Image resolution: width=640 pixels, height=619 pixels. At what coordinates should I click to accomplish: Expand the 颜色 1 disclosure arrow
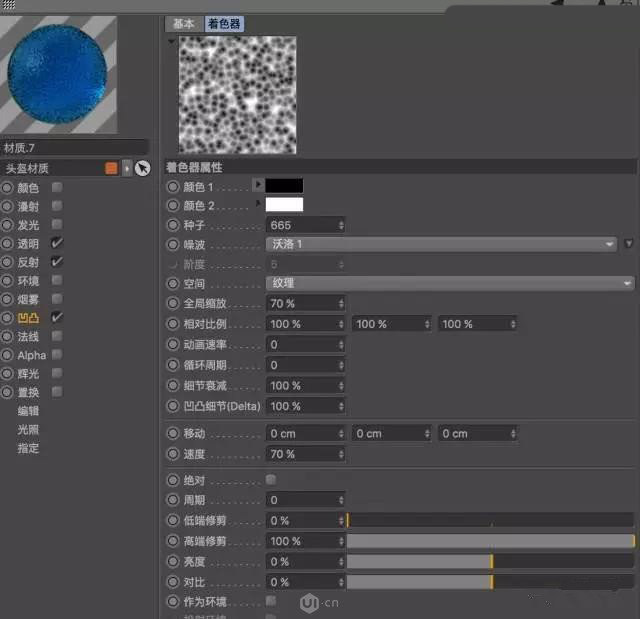[x=258, y=185]
